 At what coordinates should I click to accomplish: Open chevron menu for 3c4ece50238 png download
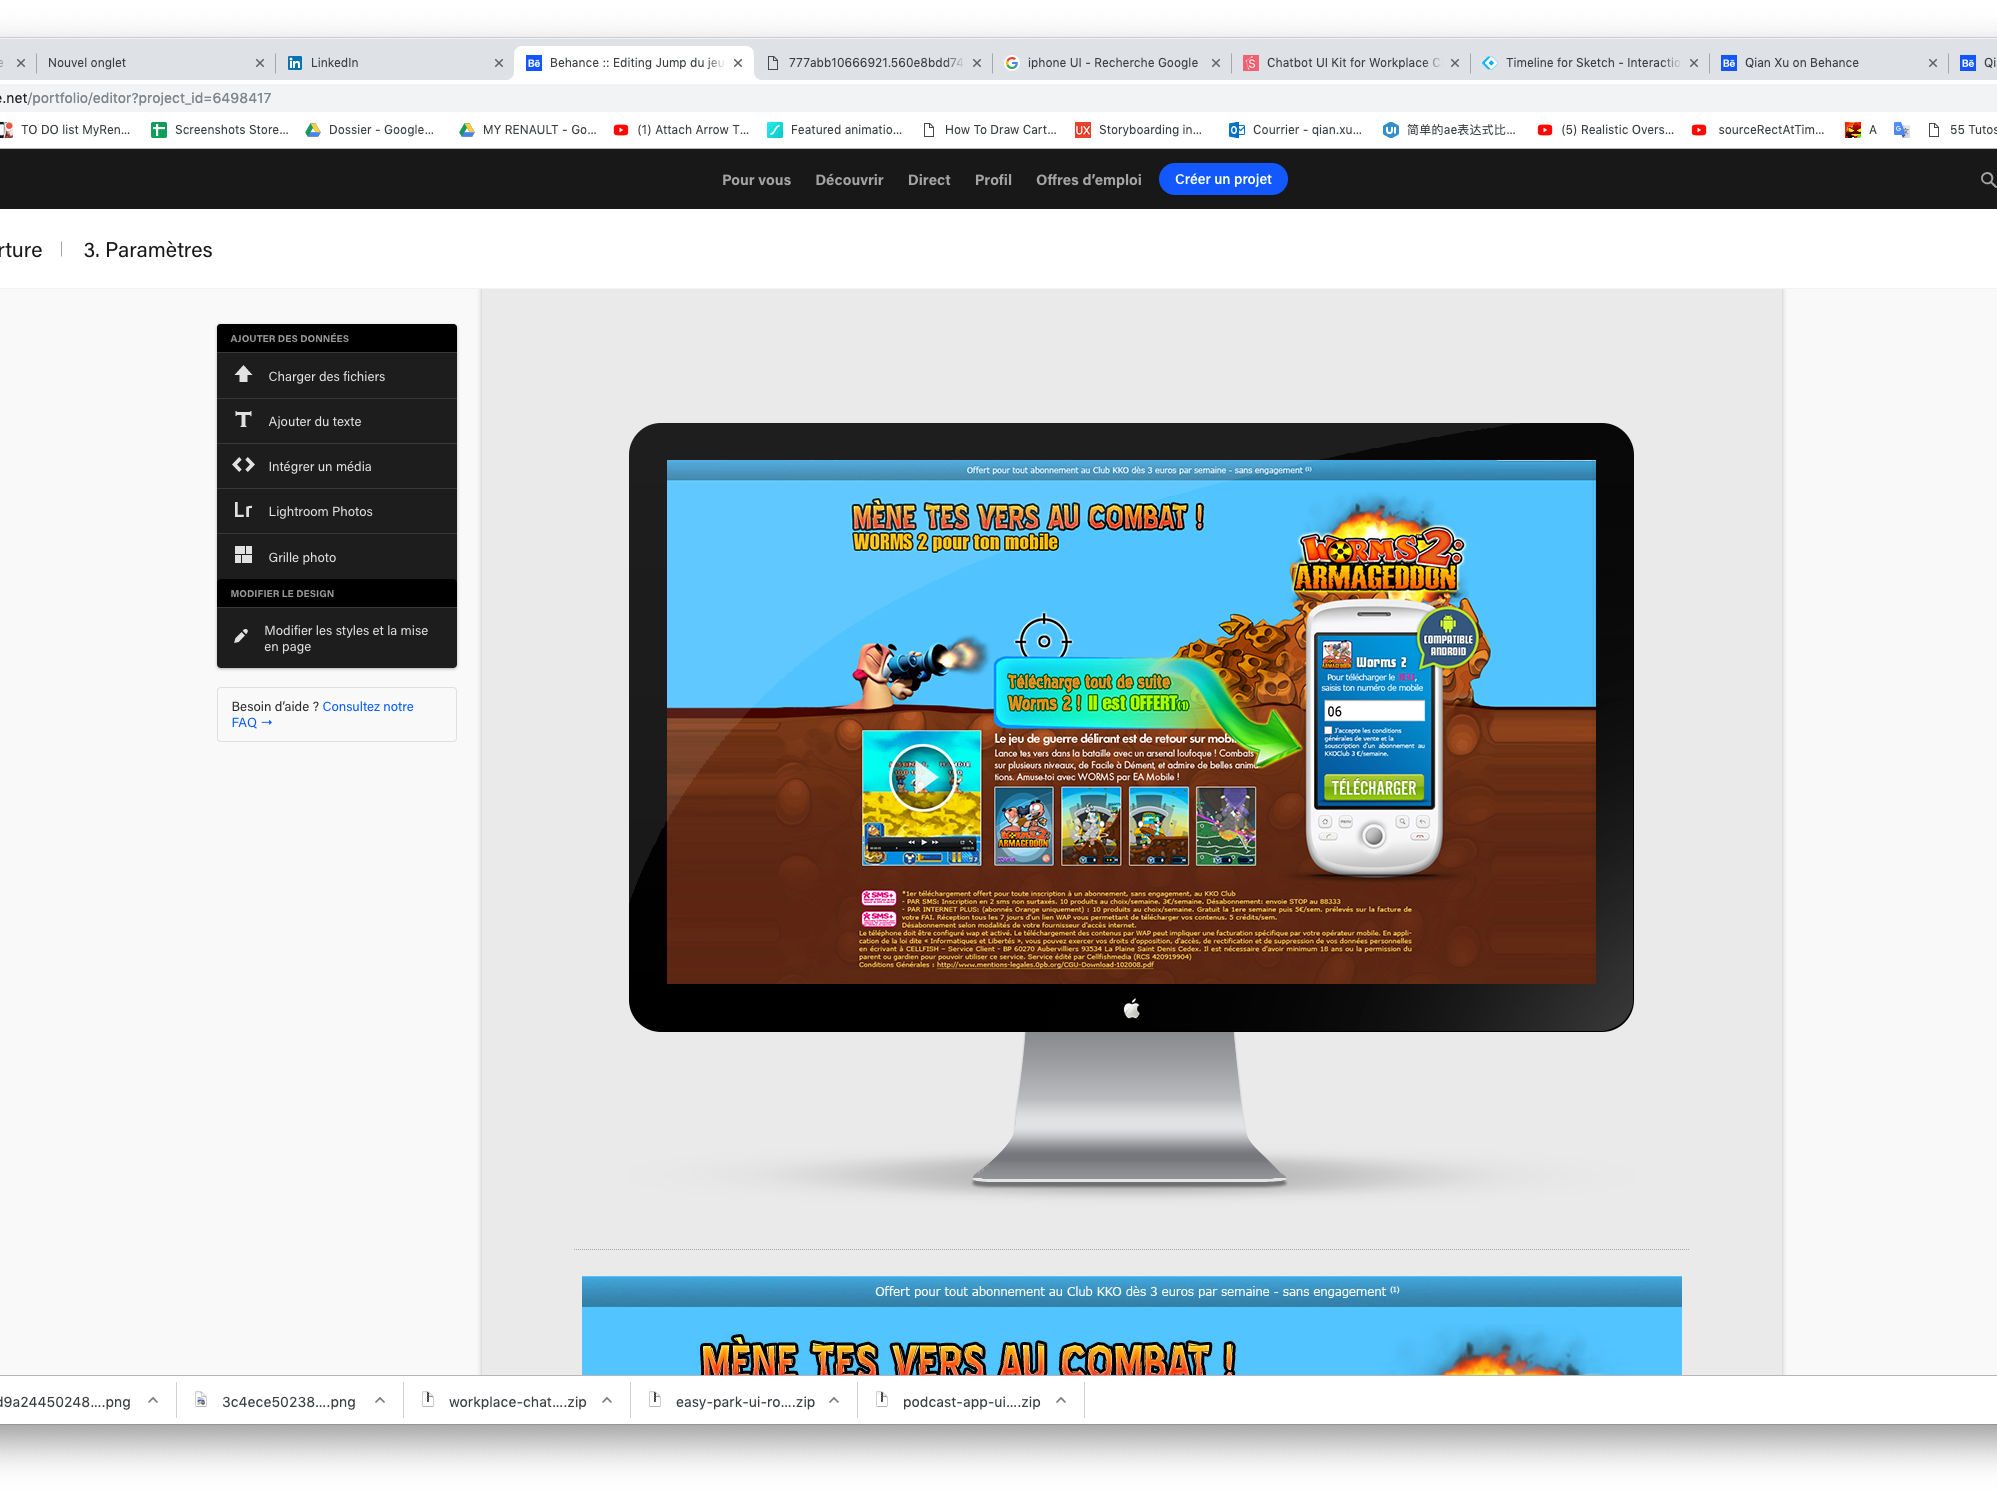pos(380,1401)
